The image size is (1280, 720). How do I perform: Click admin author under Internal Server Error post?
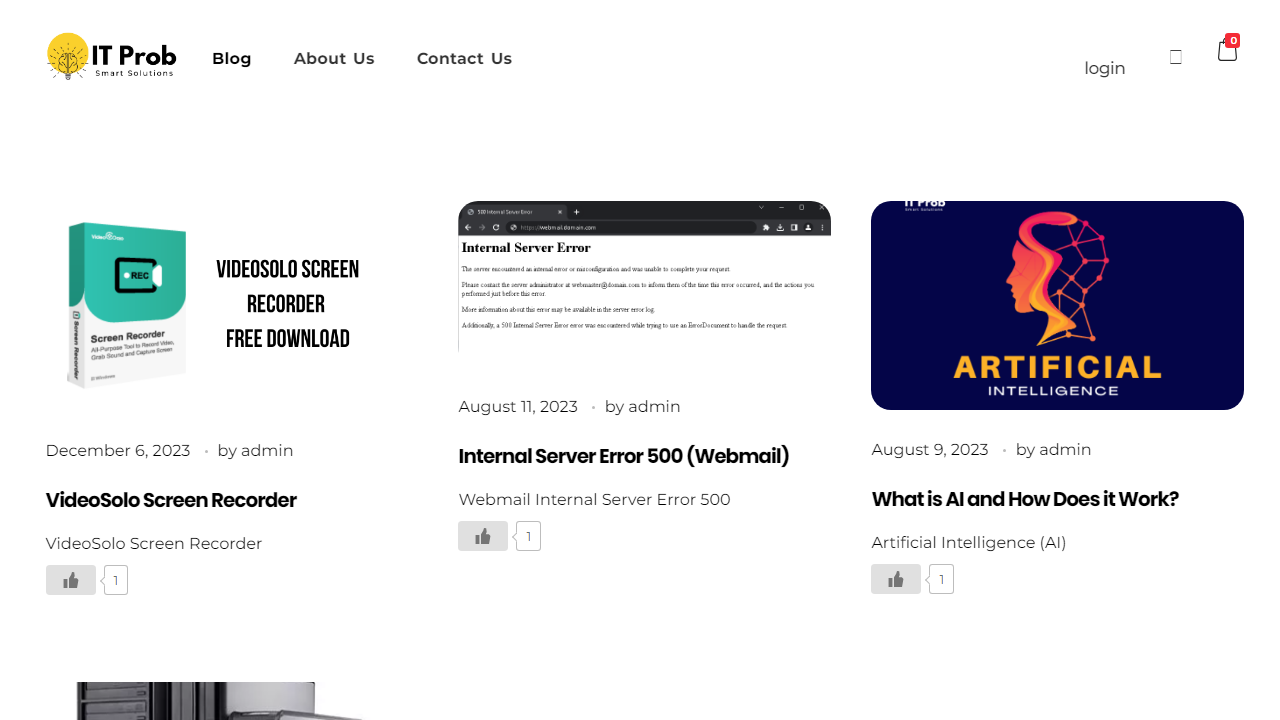[x=654, y=406]
